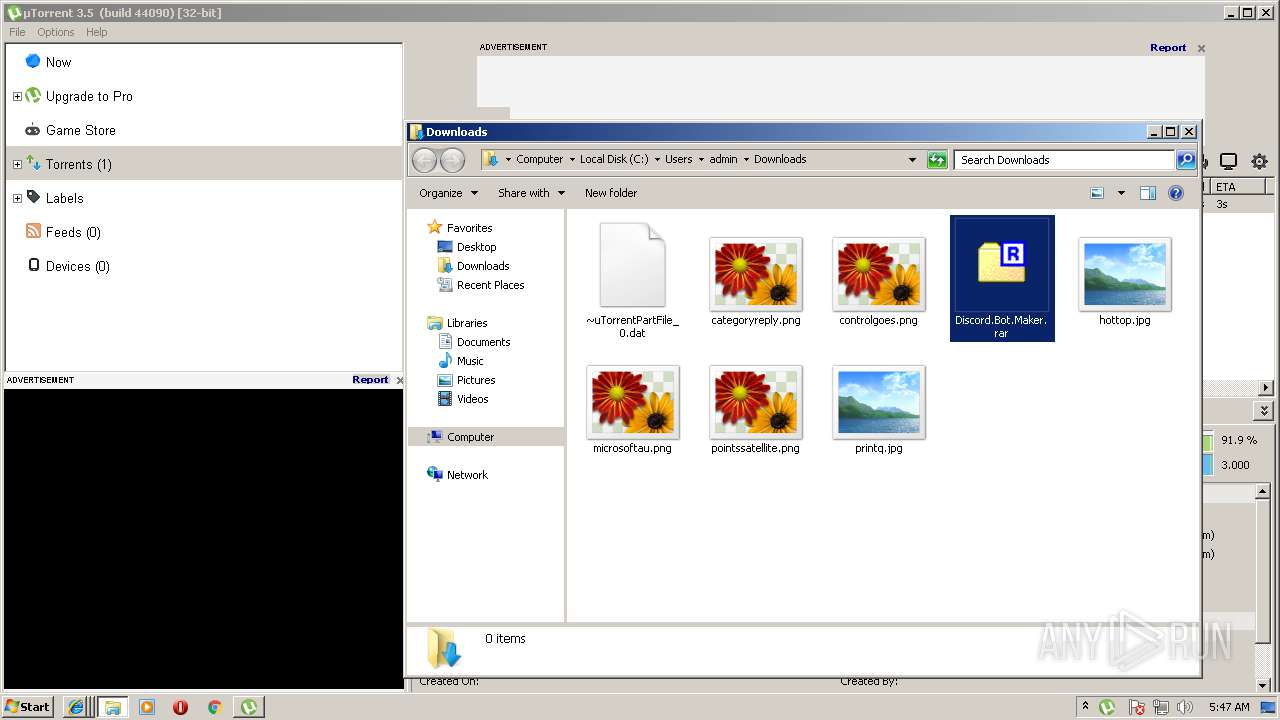Select Torrents (1) in sidebar
Screen dimensions: 1280x720
click(x=78, y=164)
